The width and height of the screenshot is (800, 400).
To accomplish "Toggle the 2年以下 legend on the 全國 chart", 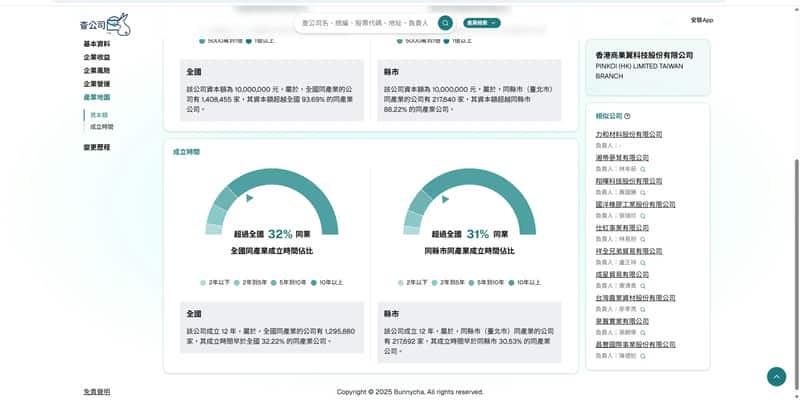I will (x=214, y=283).
